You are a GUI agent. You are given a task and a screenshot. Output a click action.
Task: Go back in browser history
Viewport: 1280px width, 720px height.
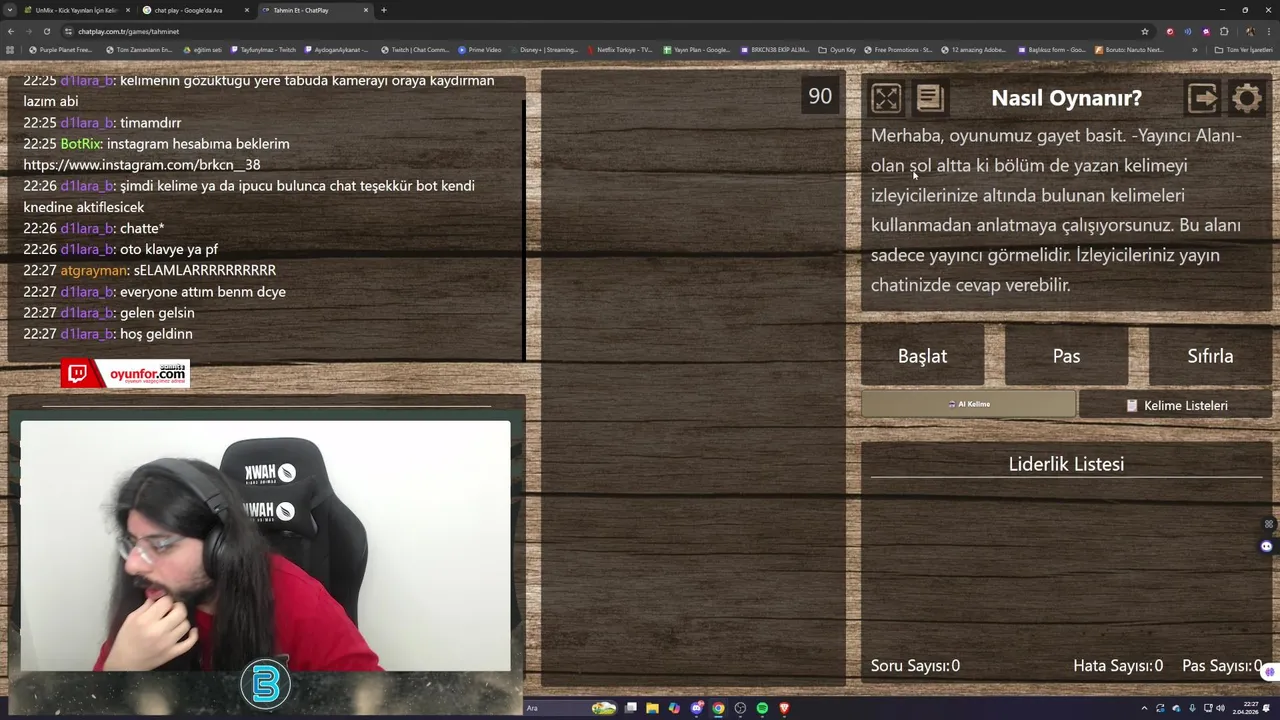click(x=11, y=31)
